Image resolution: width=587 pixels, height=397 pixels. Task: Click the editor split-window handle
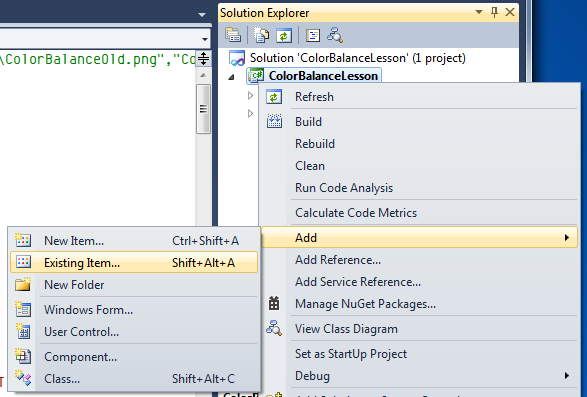[x=203, y=58]
